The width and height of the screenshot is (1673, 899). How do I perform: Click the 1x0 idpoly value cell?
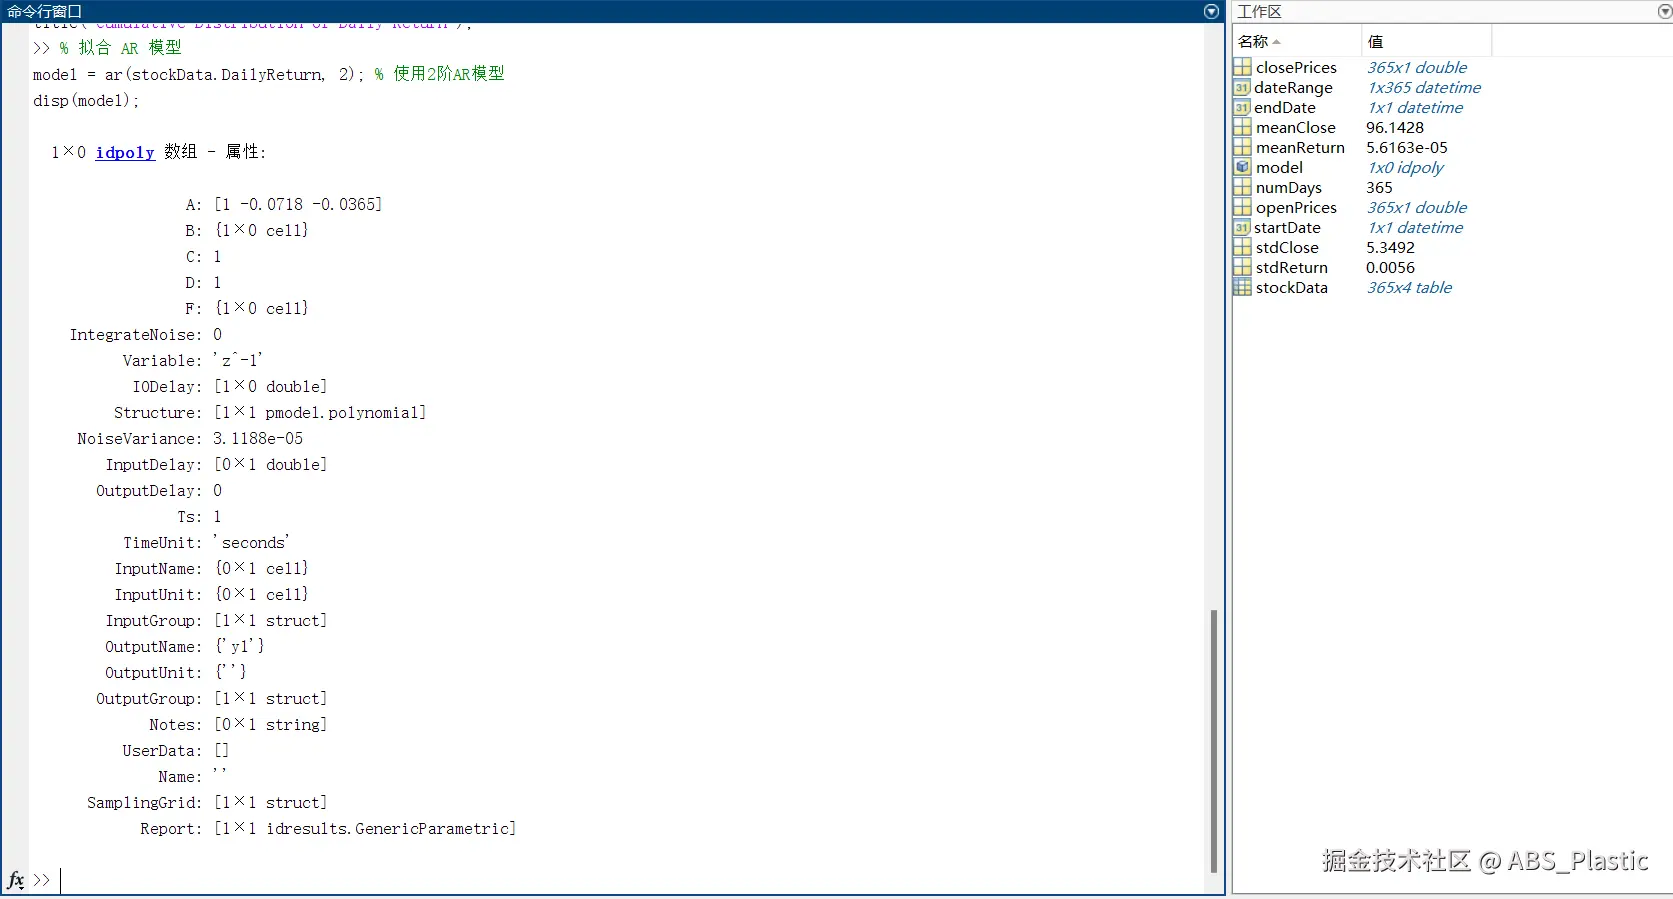click(1404, 167)
